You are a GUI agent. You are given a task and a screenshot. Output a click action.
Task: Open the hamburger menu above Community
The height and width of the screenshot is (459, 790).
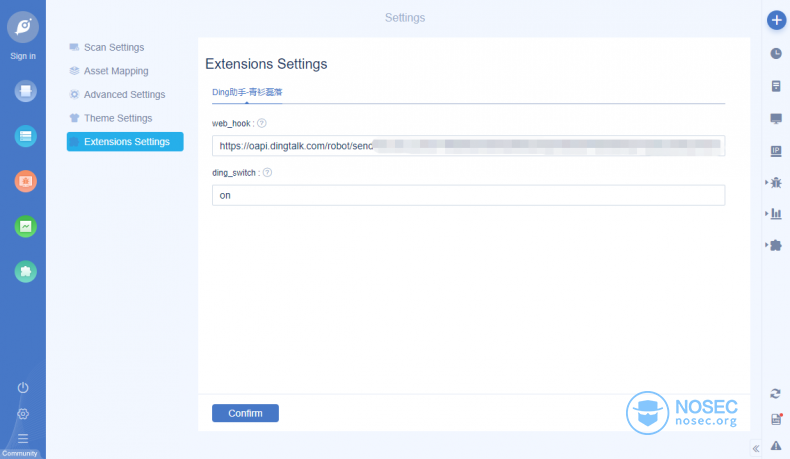[23, 438]
